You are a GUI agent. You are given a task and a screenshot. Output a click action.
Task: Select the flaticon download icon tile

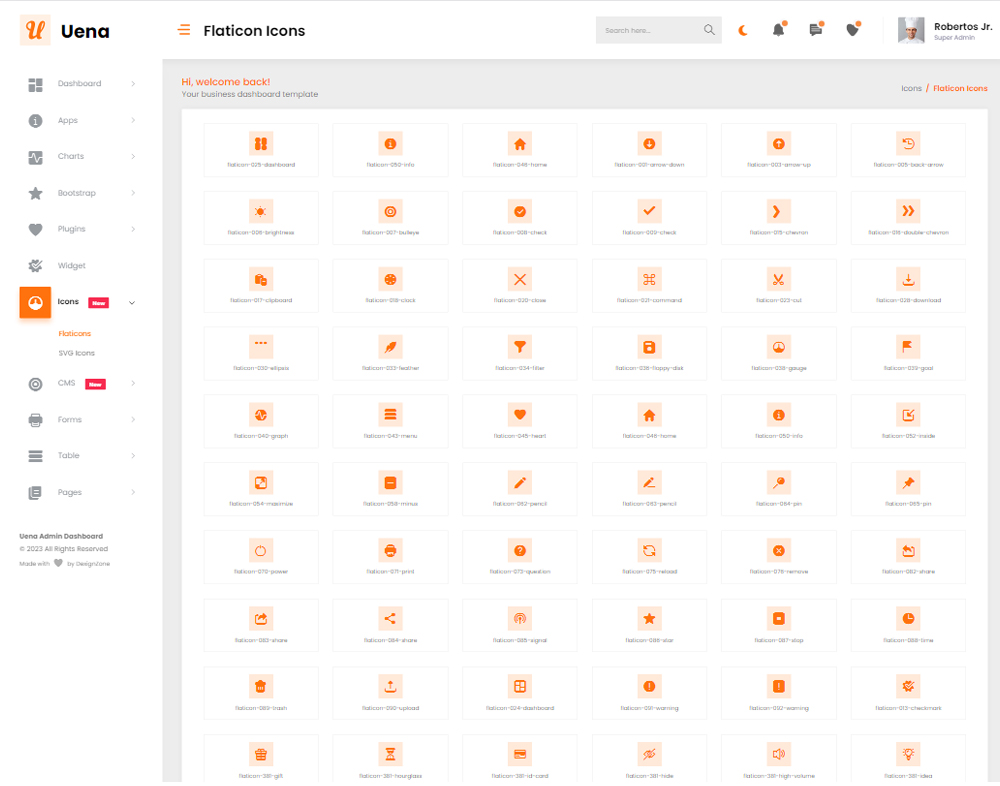click(908, 286)
